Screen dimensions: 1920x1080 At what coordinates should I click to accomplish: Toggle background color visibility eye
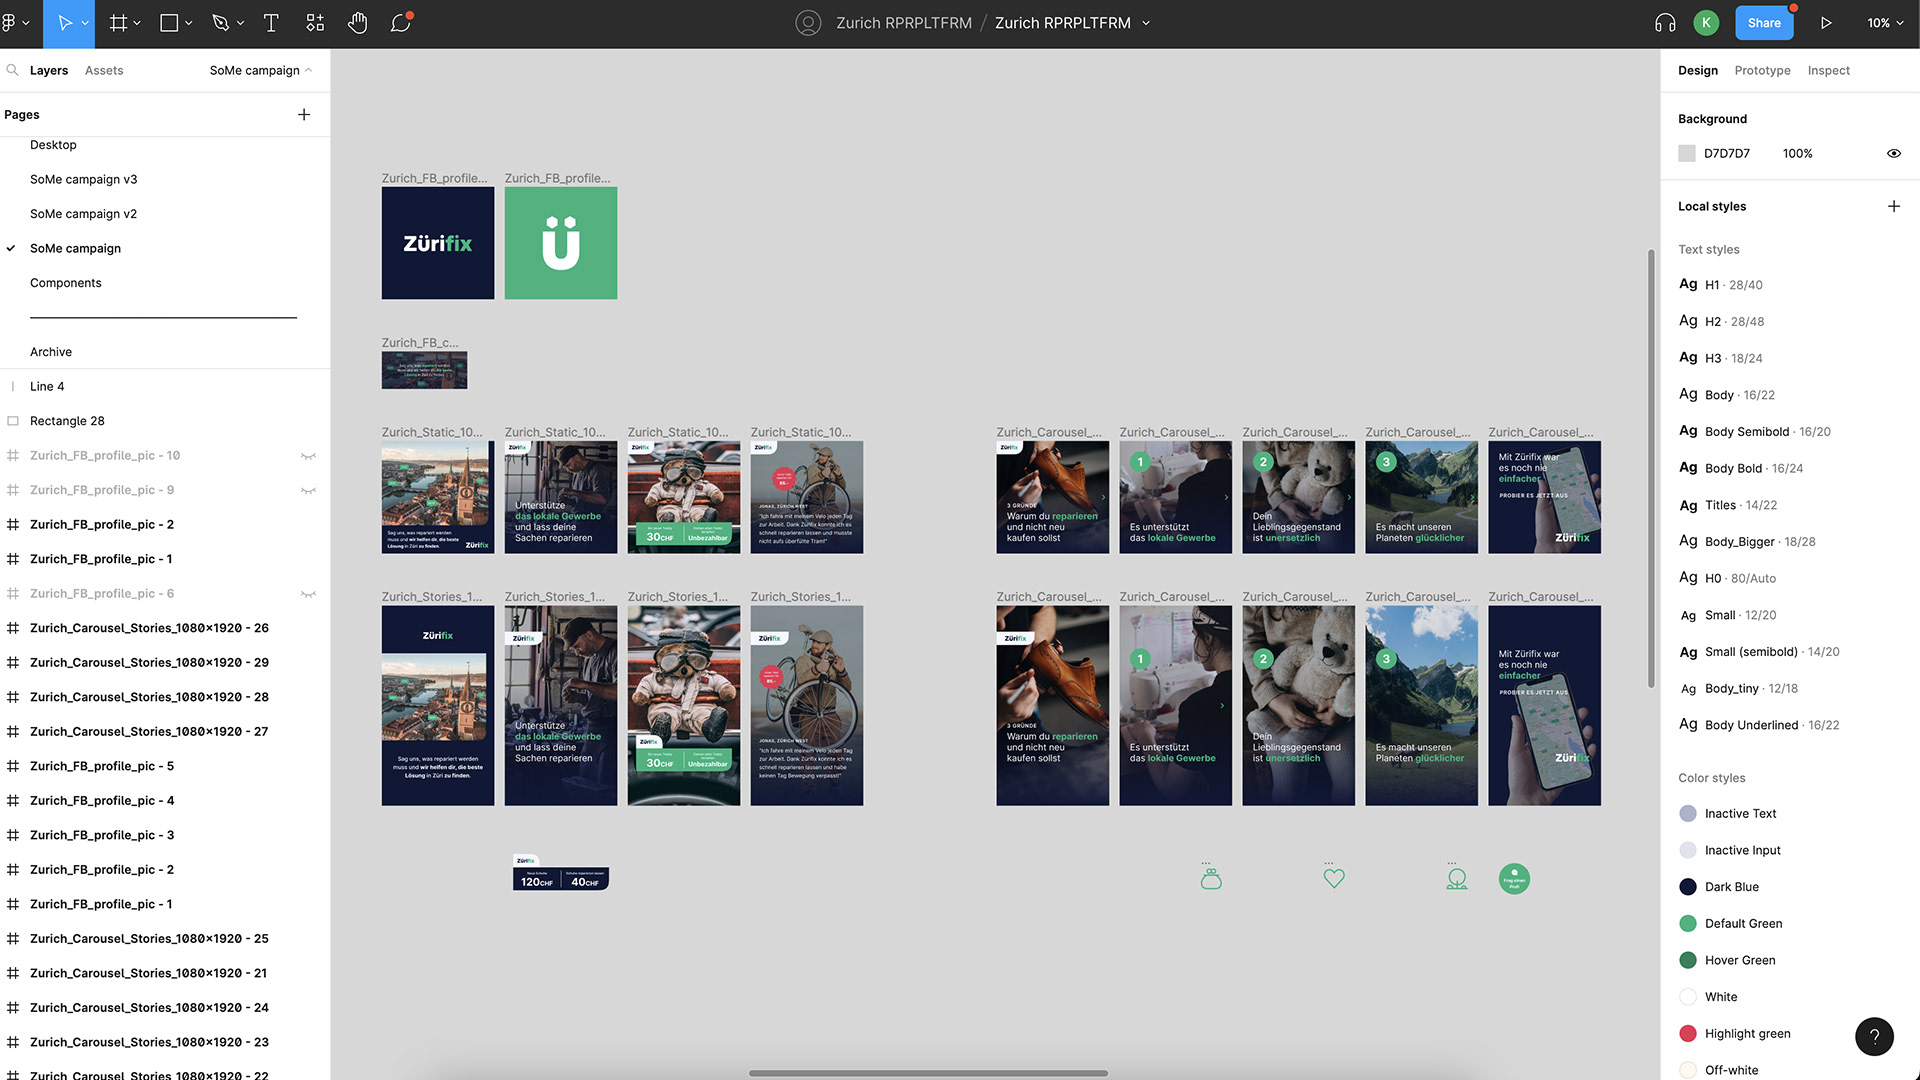coord(1894,153)
